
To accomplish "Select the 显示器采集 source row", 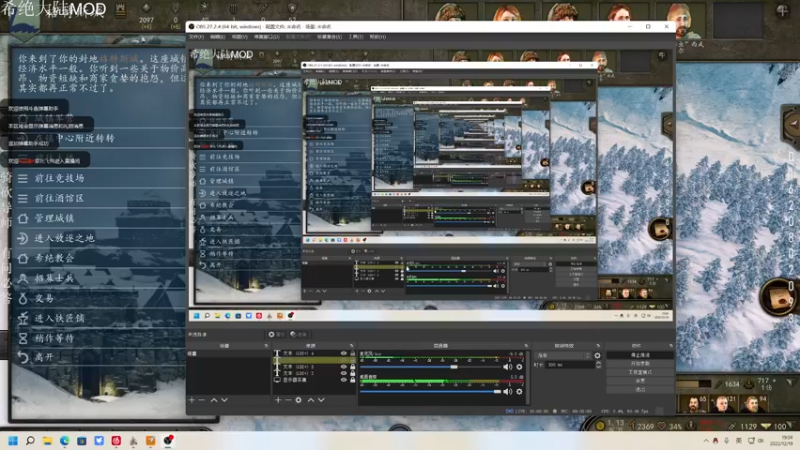I will [x=314, y=380].
